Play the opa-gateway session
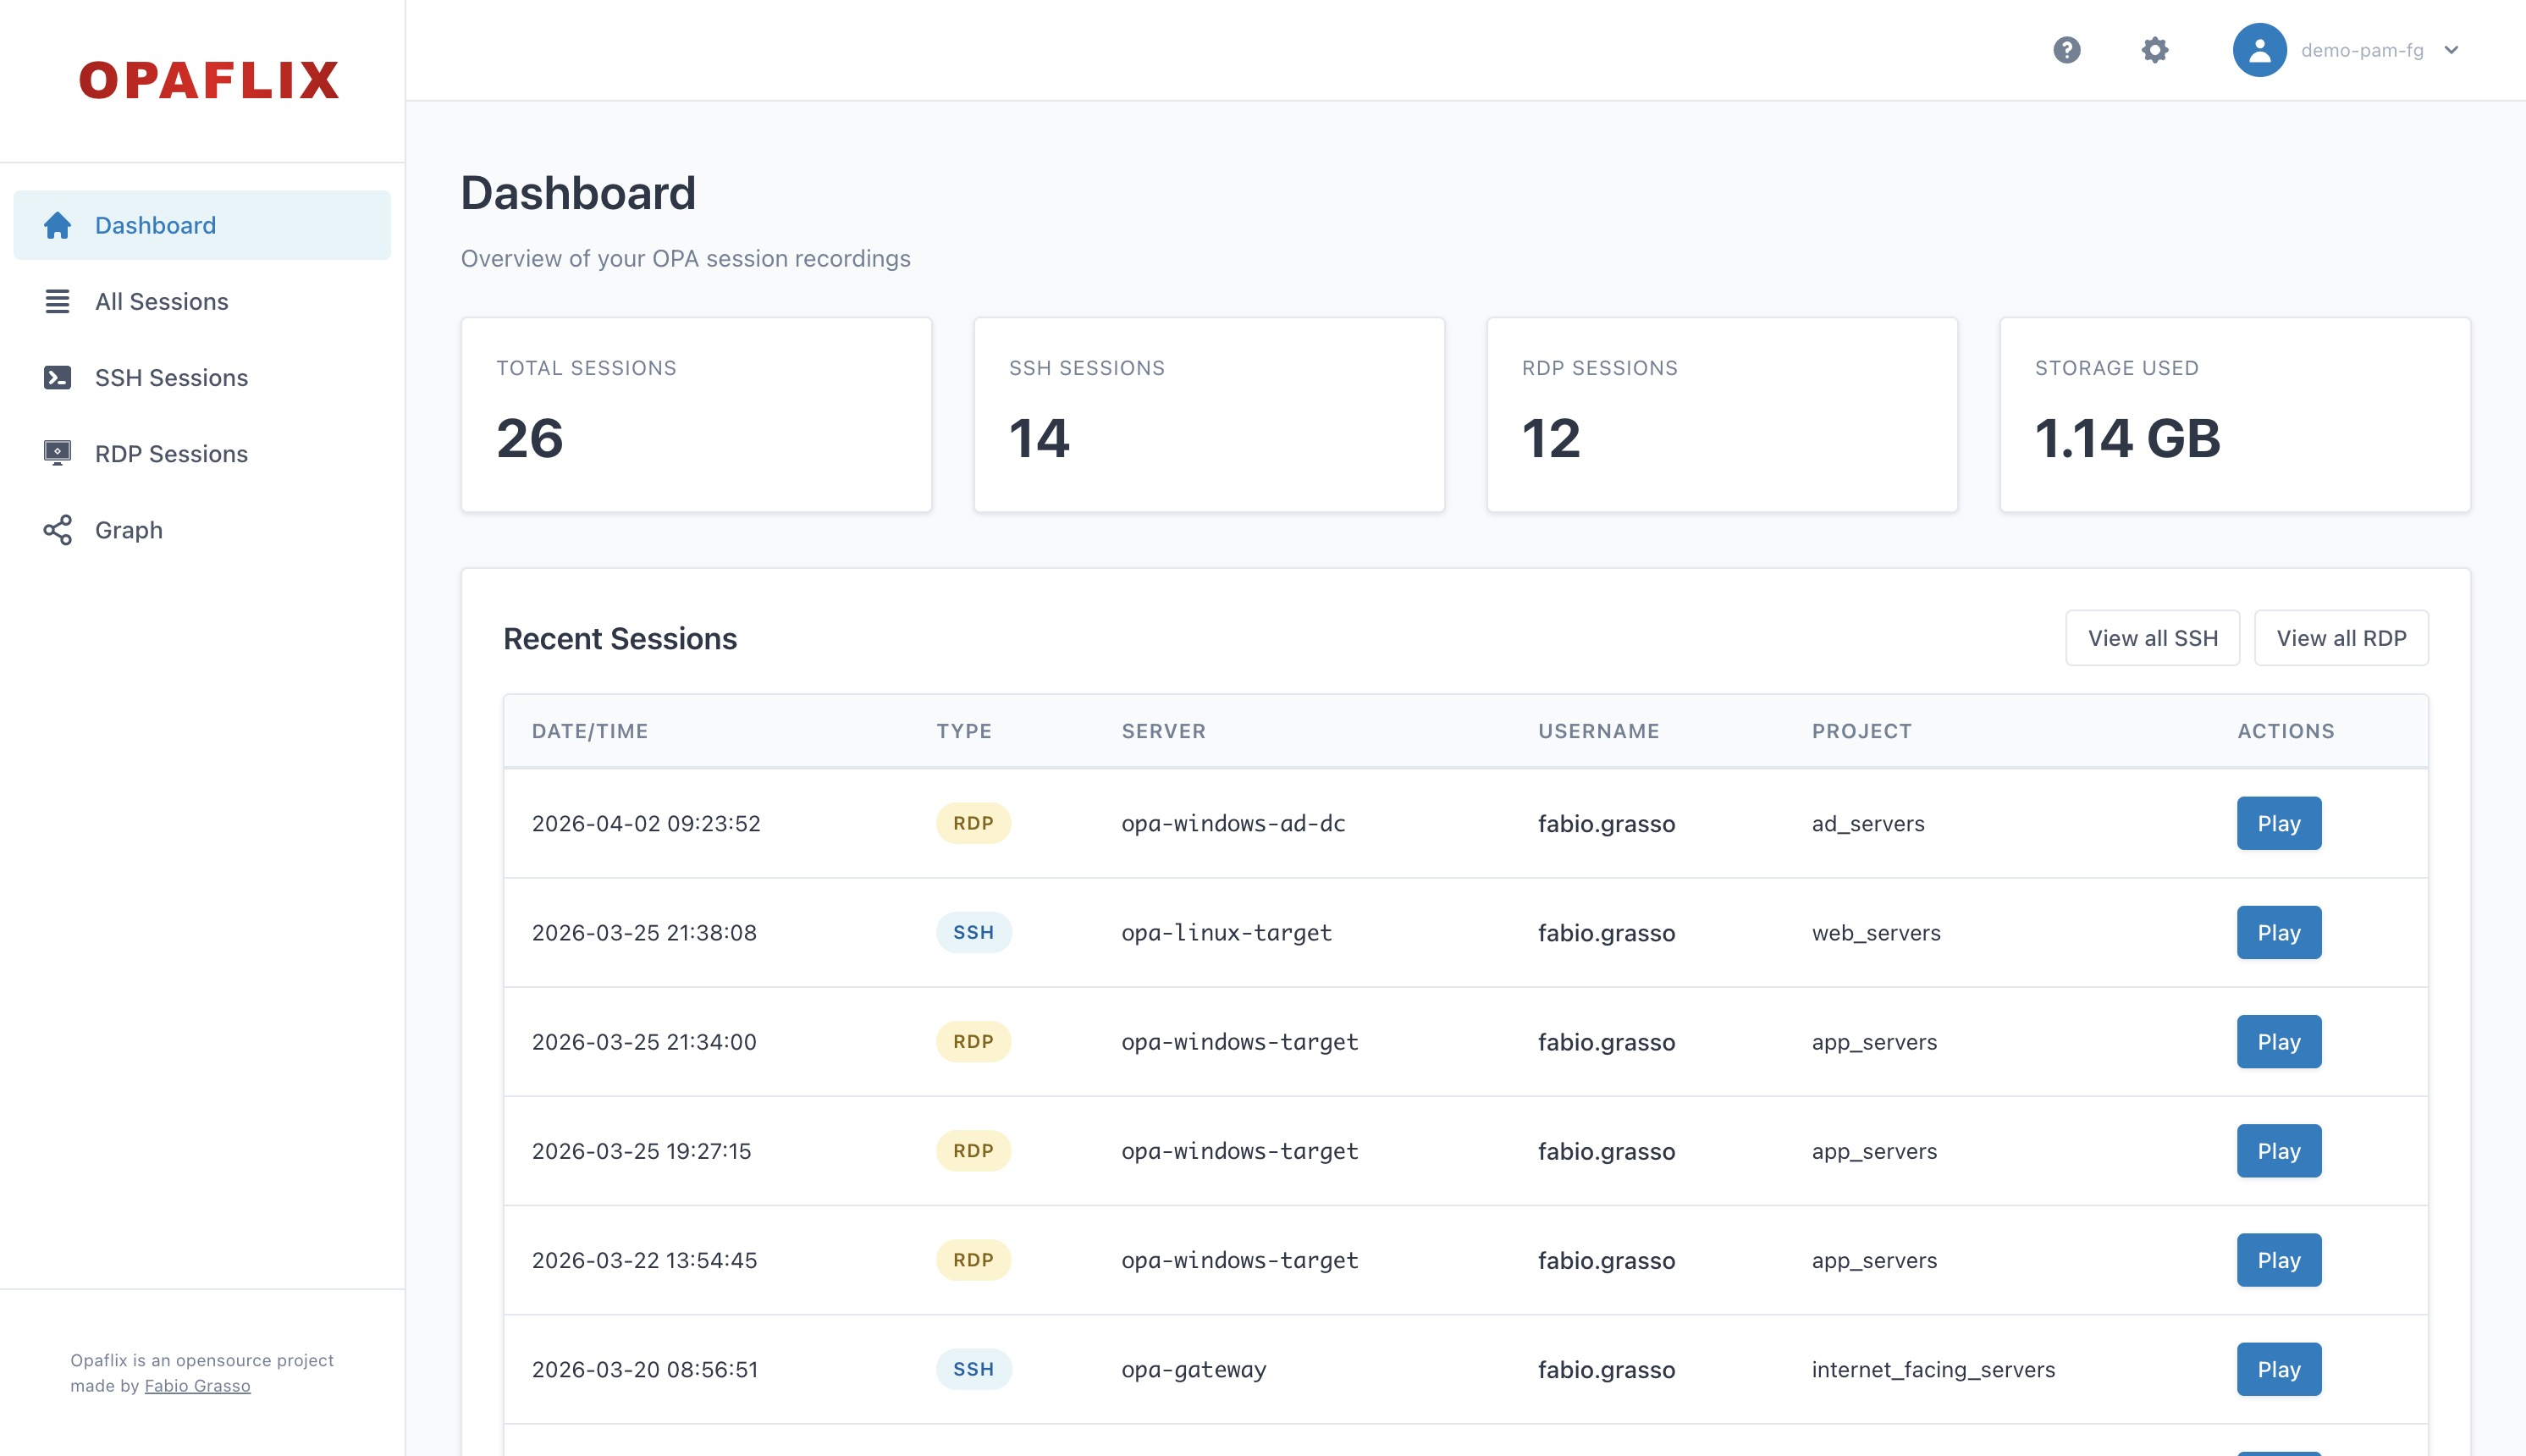The height and width of the screenshot is (1456, 2526). [2279, 1369]
